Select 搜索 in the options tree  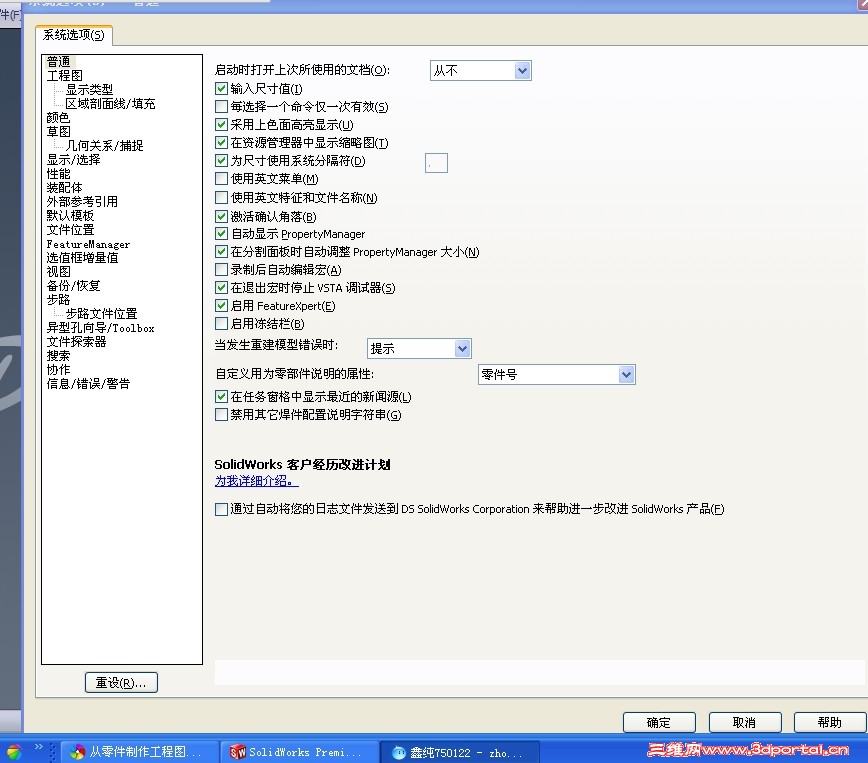pos(59,355)
